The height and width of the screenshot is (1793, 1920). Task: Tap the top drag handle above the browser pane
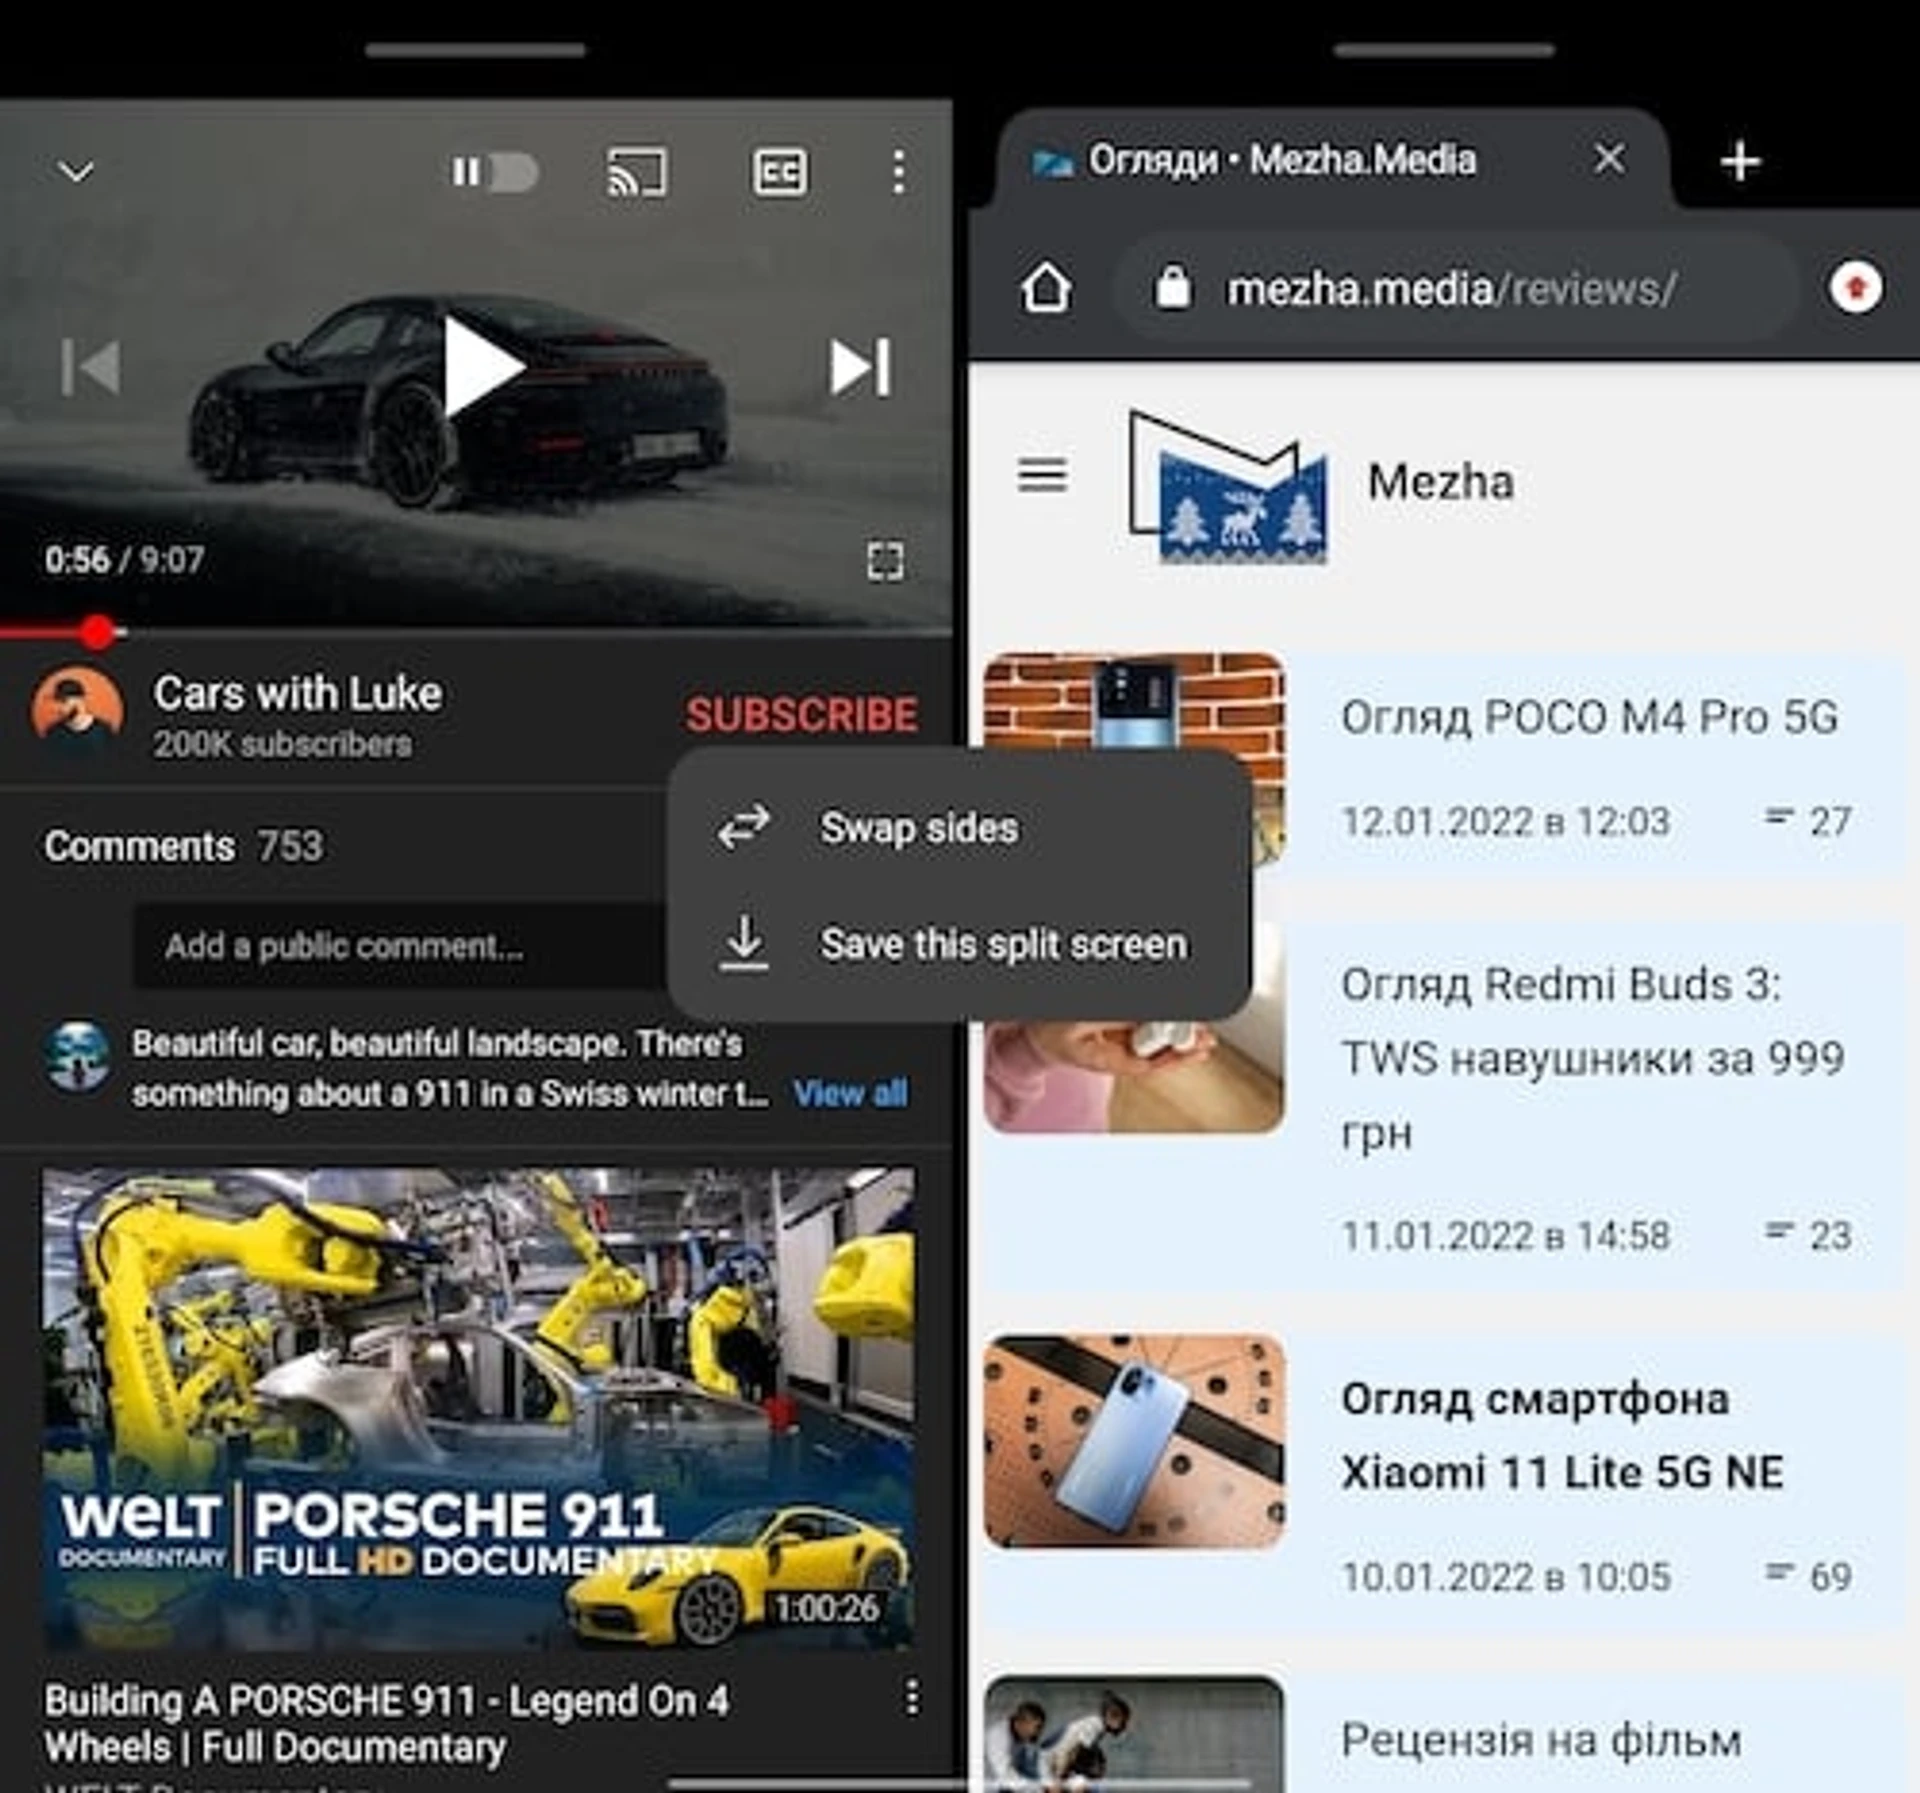1444,50
